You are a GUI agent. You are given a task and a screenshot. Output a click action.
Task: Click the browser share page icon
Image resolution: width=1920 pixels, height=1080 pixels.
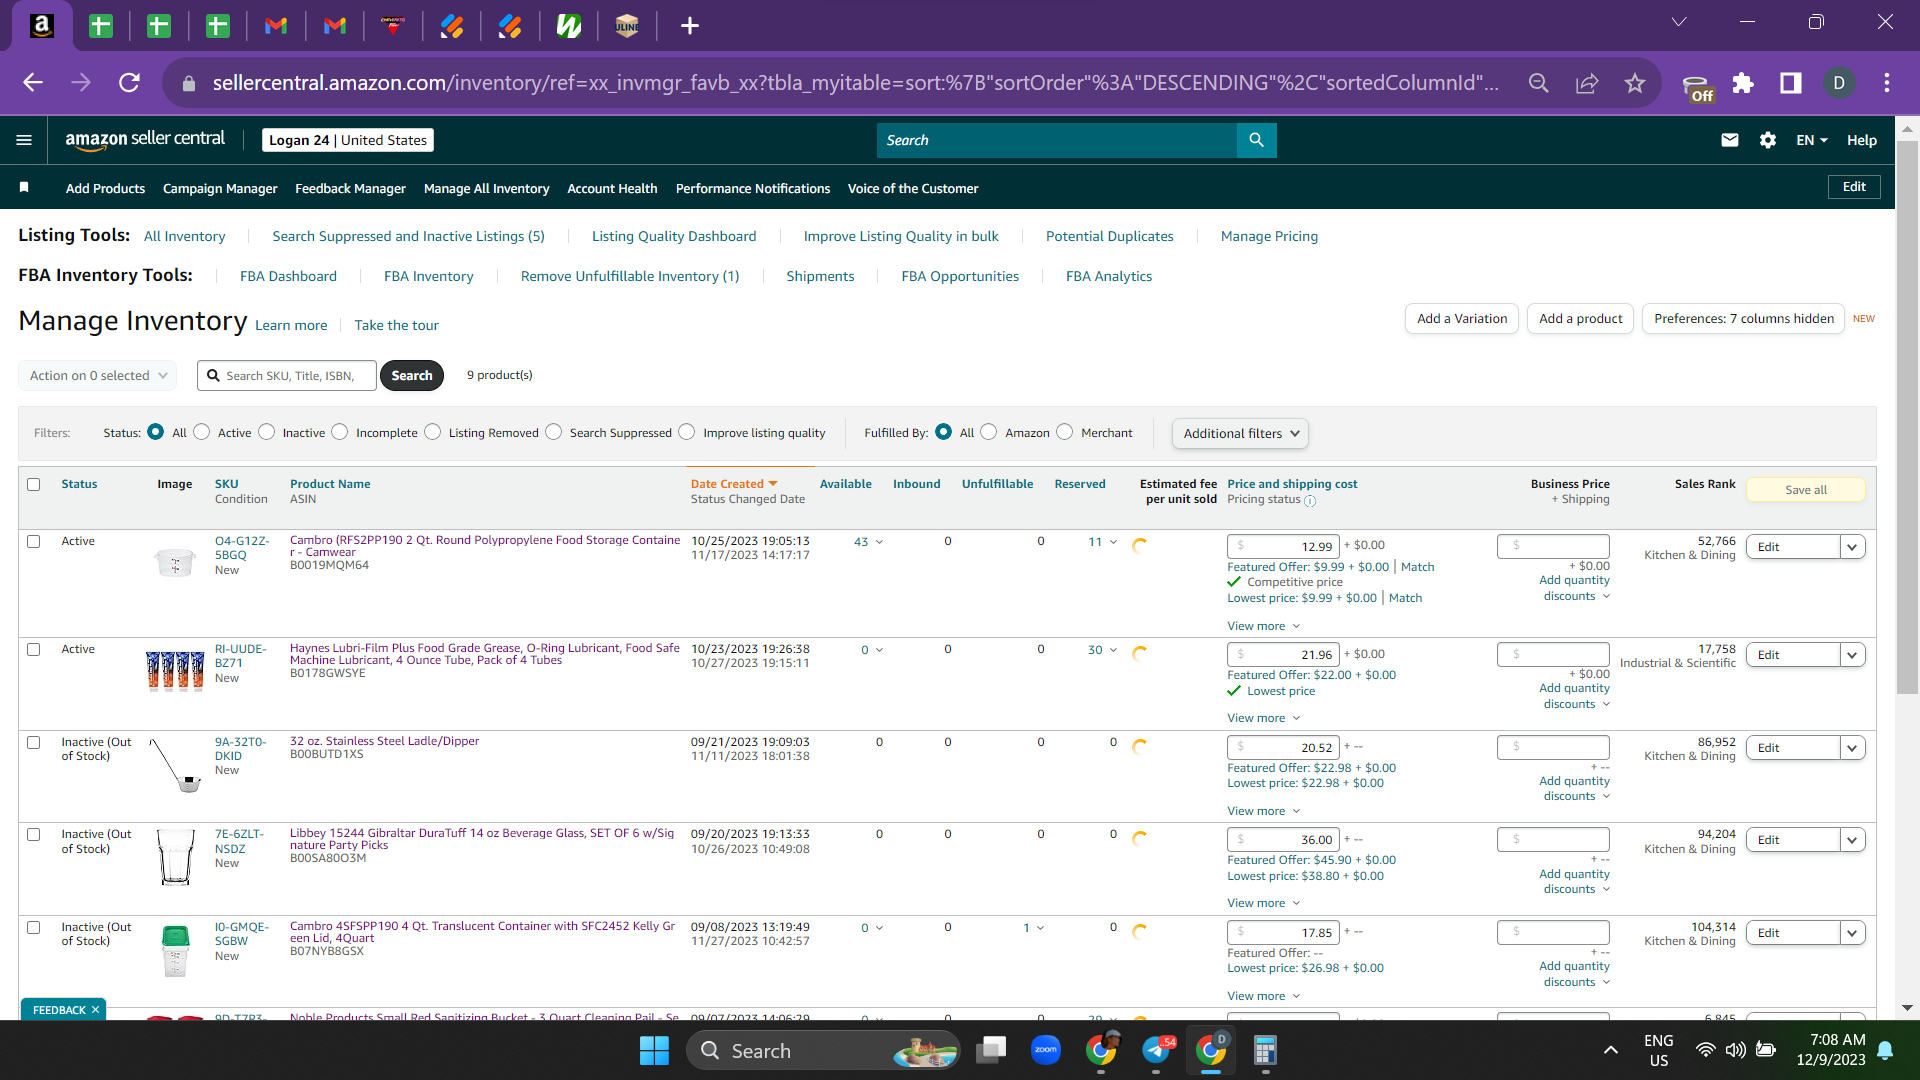pyautogui.click(x=1587, y=83)
